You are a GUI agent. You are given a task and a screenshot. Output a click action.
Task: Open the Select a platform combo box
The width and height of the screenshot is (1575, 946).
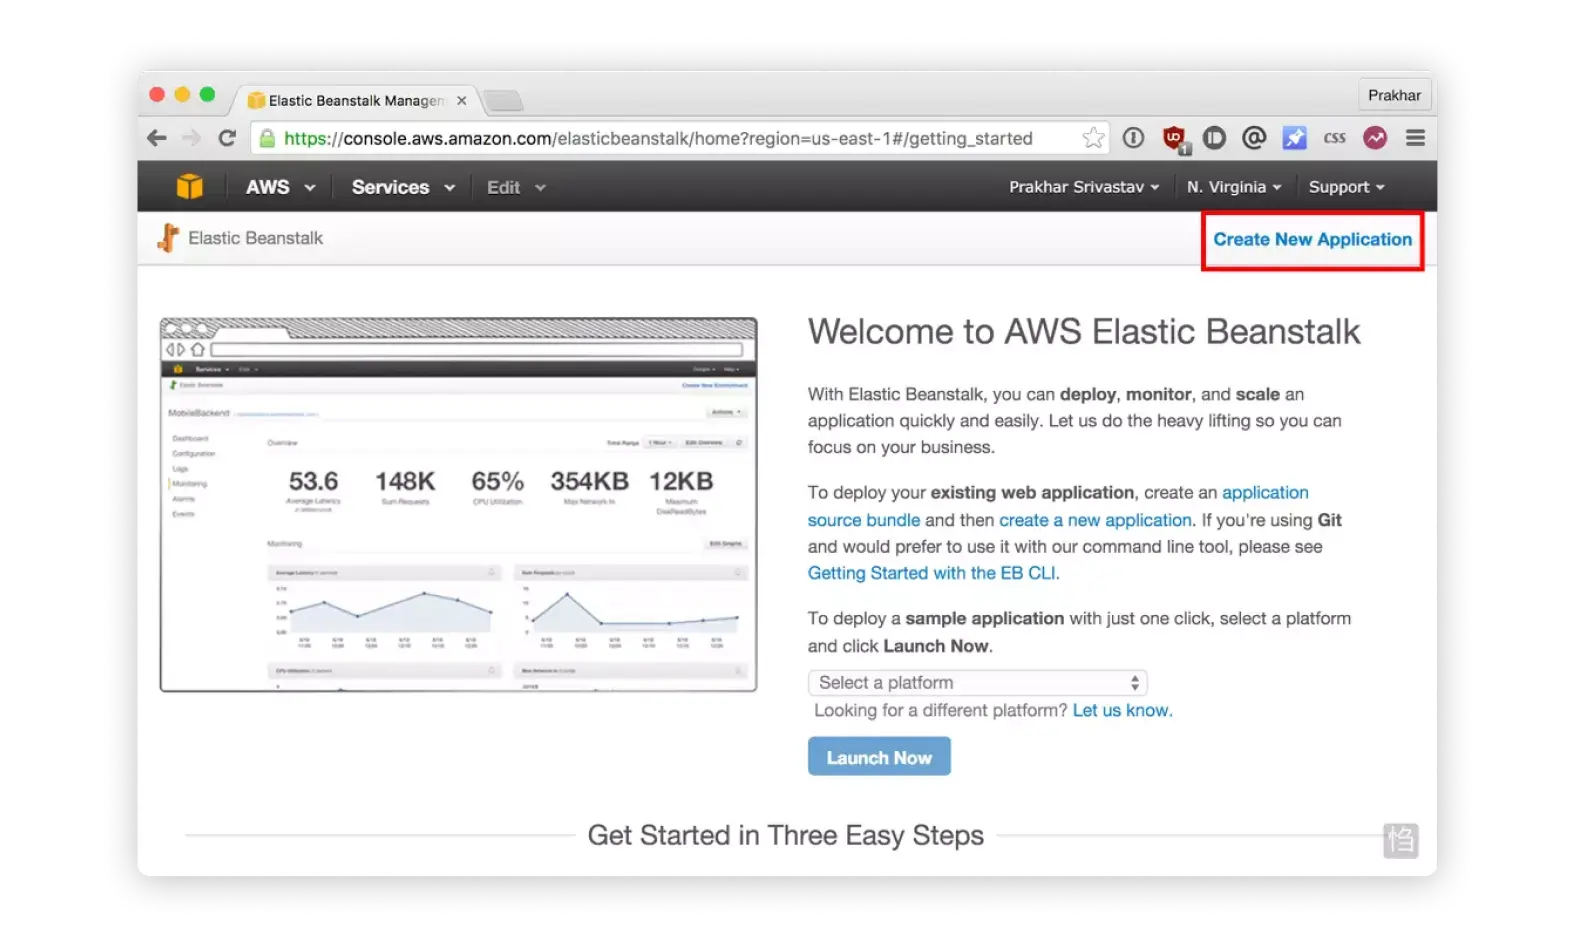pos(977,683)
